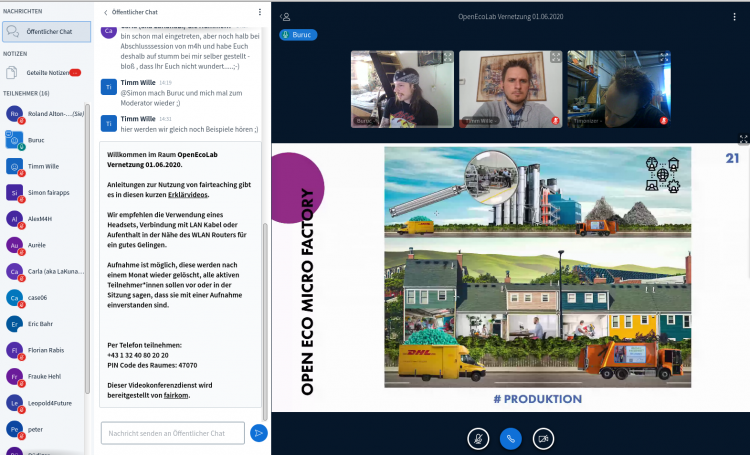Unmute the microphone in the bottom toolbar
The width and height of the screenshot is (750, 455).
[479, 437]
